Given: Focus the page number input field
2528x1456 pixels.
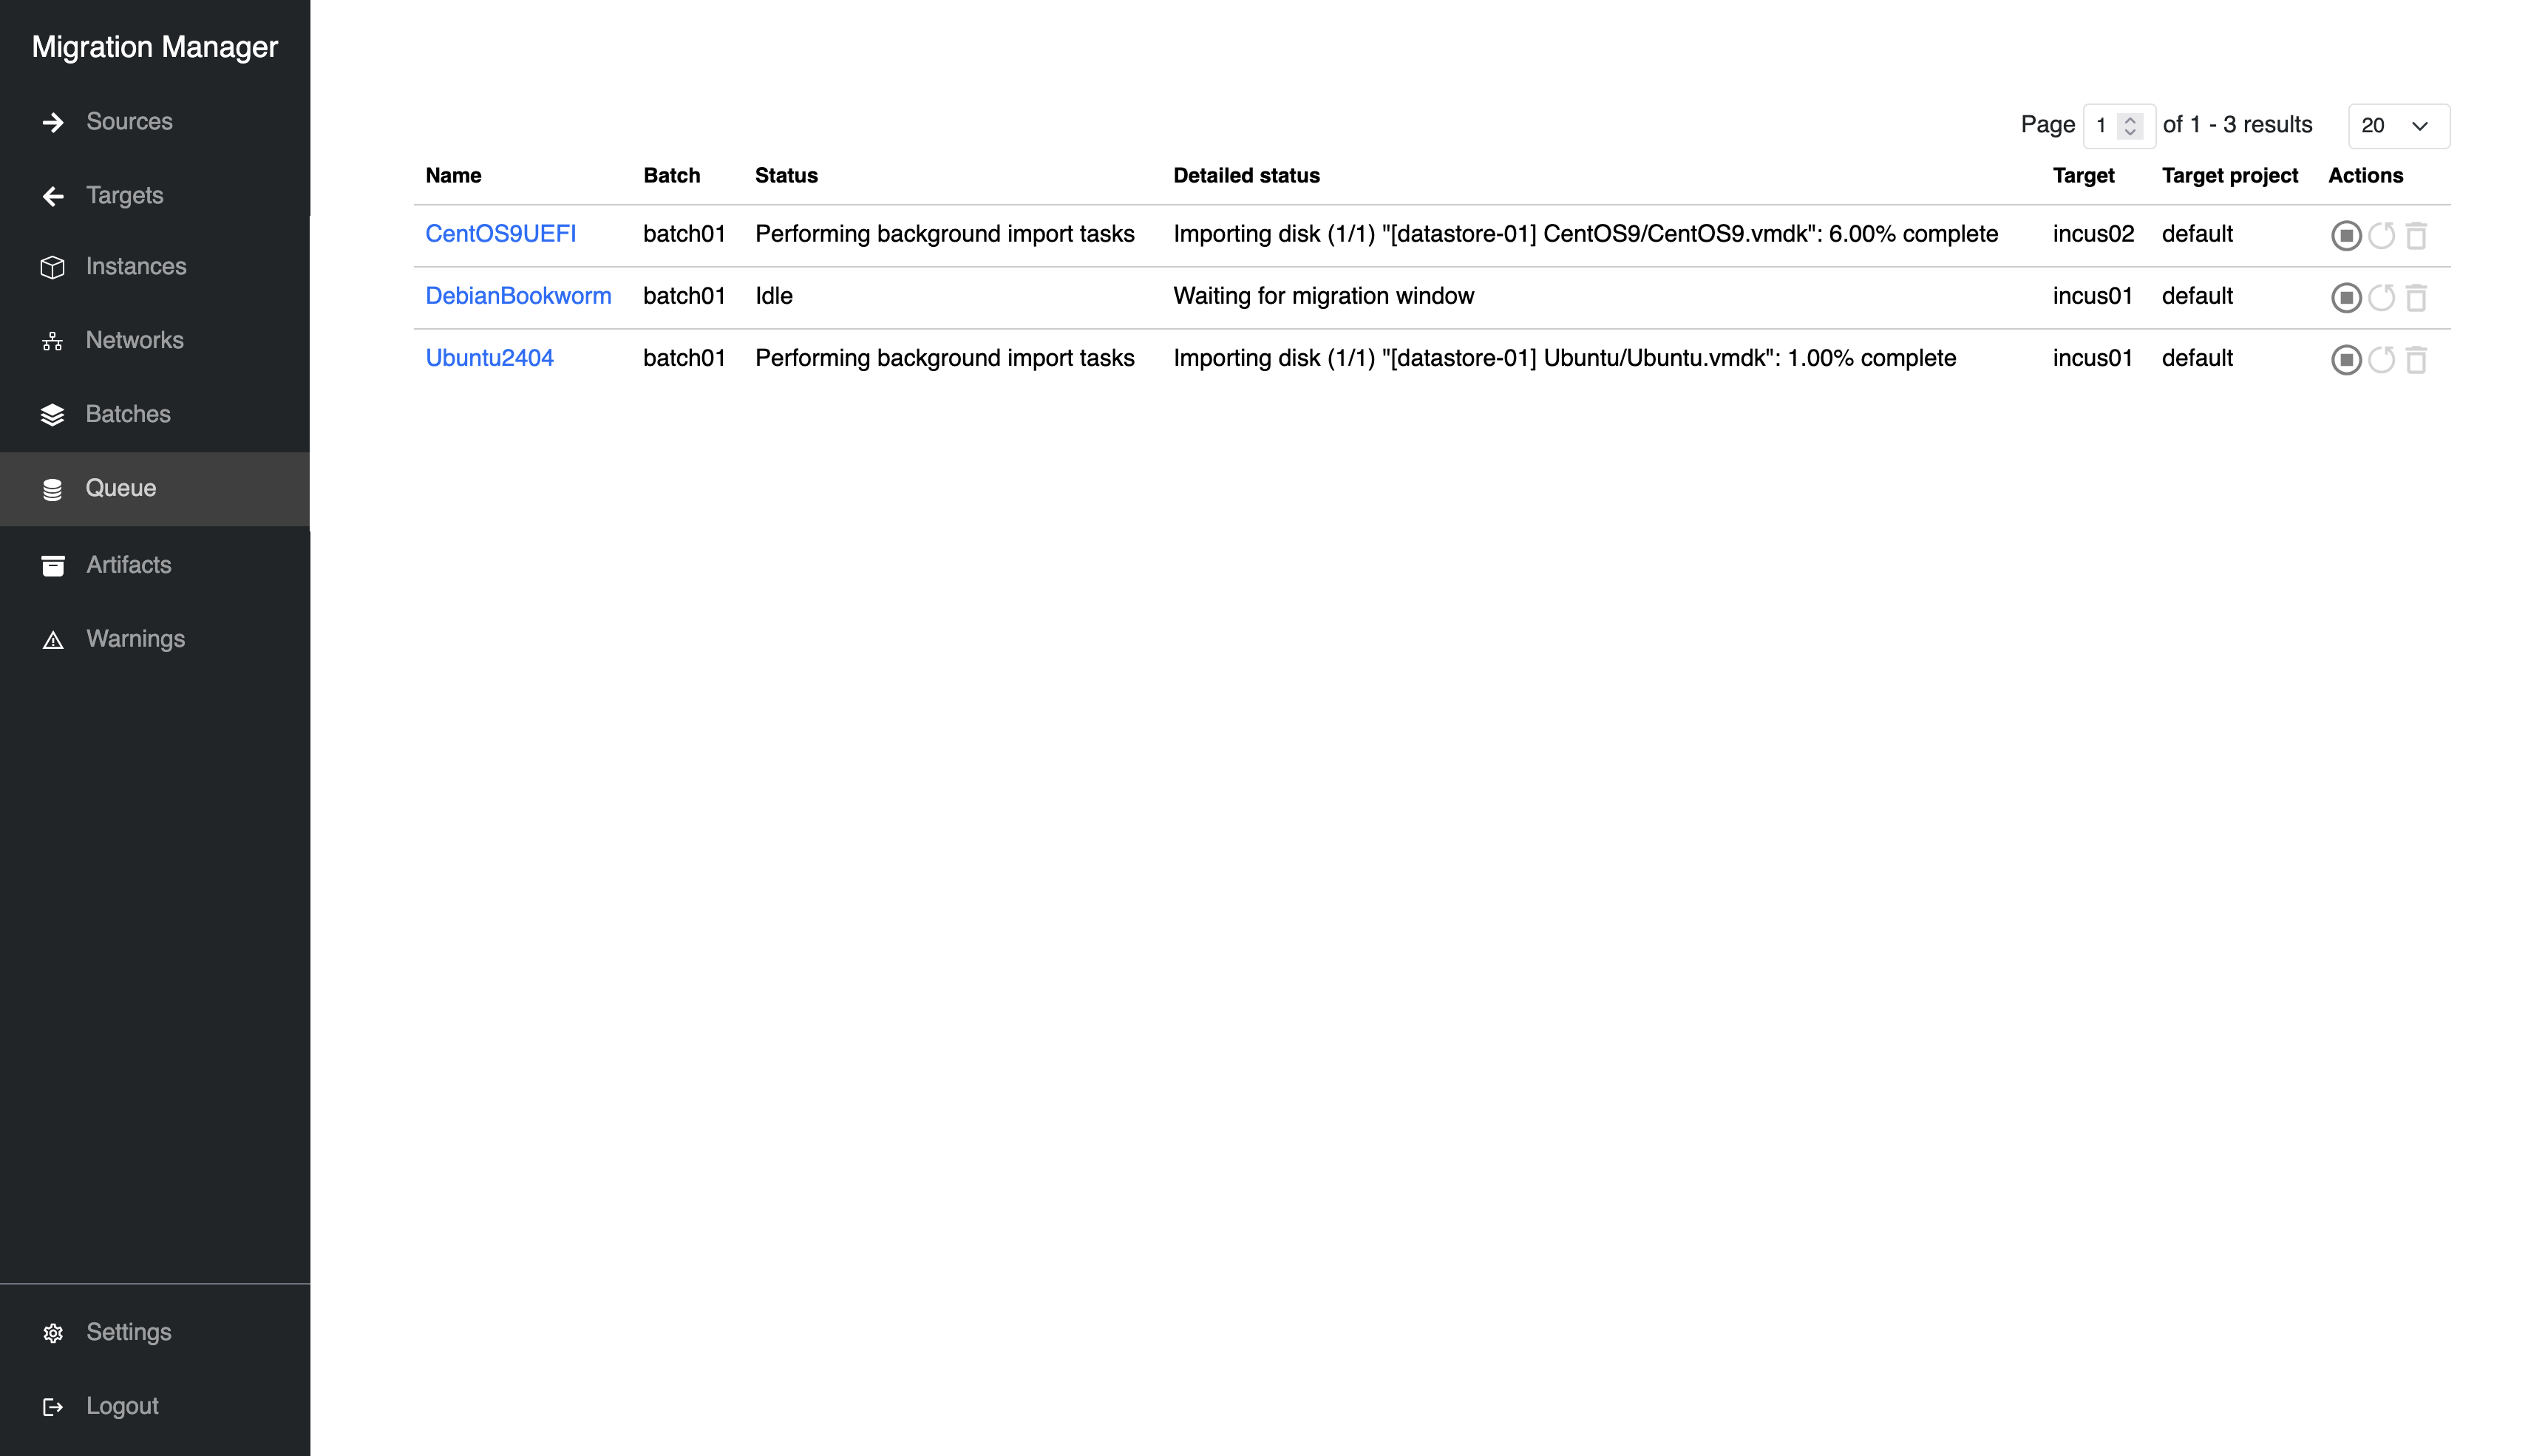Looking at the screenshot, I should pyautogui.click(x=2102, y=126).
